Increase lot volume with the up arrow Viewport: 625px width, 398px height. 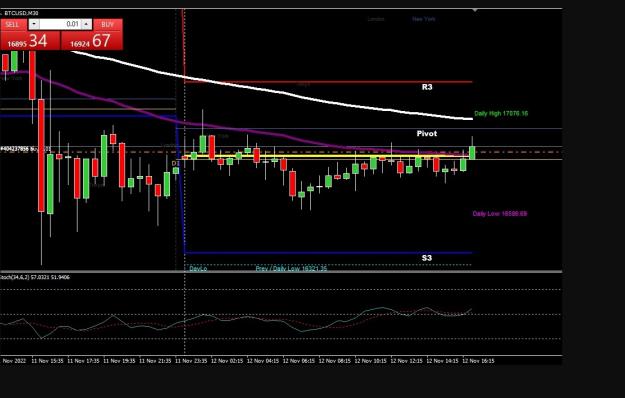86,24
